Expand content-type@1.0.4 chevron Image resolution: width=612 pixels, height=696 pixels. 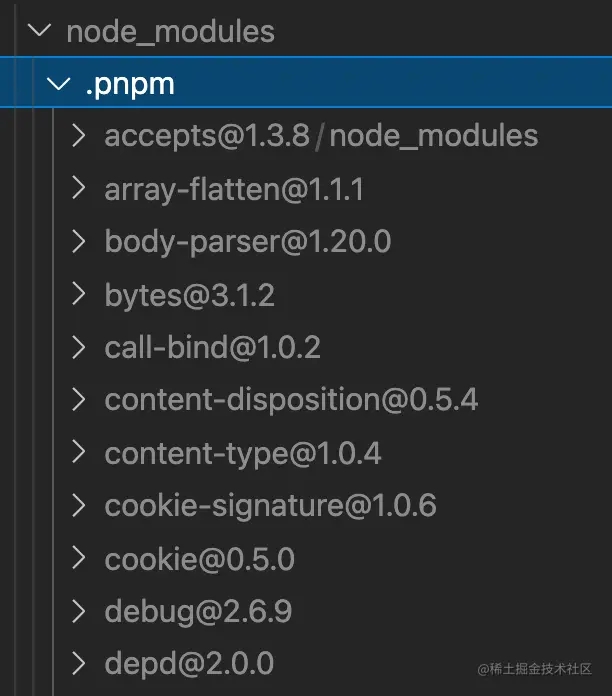pos(79,452)
